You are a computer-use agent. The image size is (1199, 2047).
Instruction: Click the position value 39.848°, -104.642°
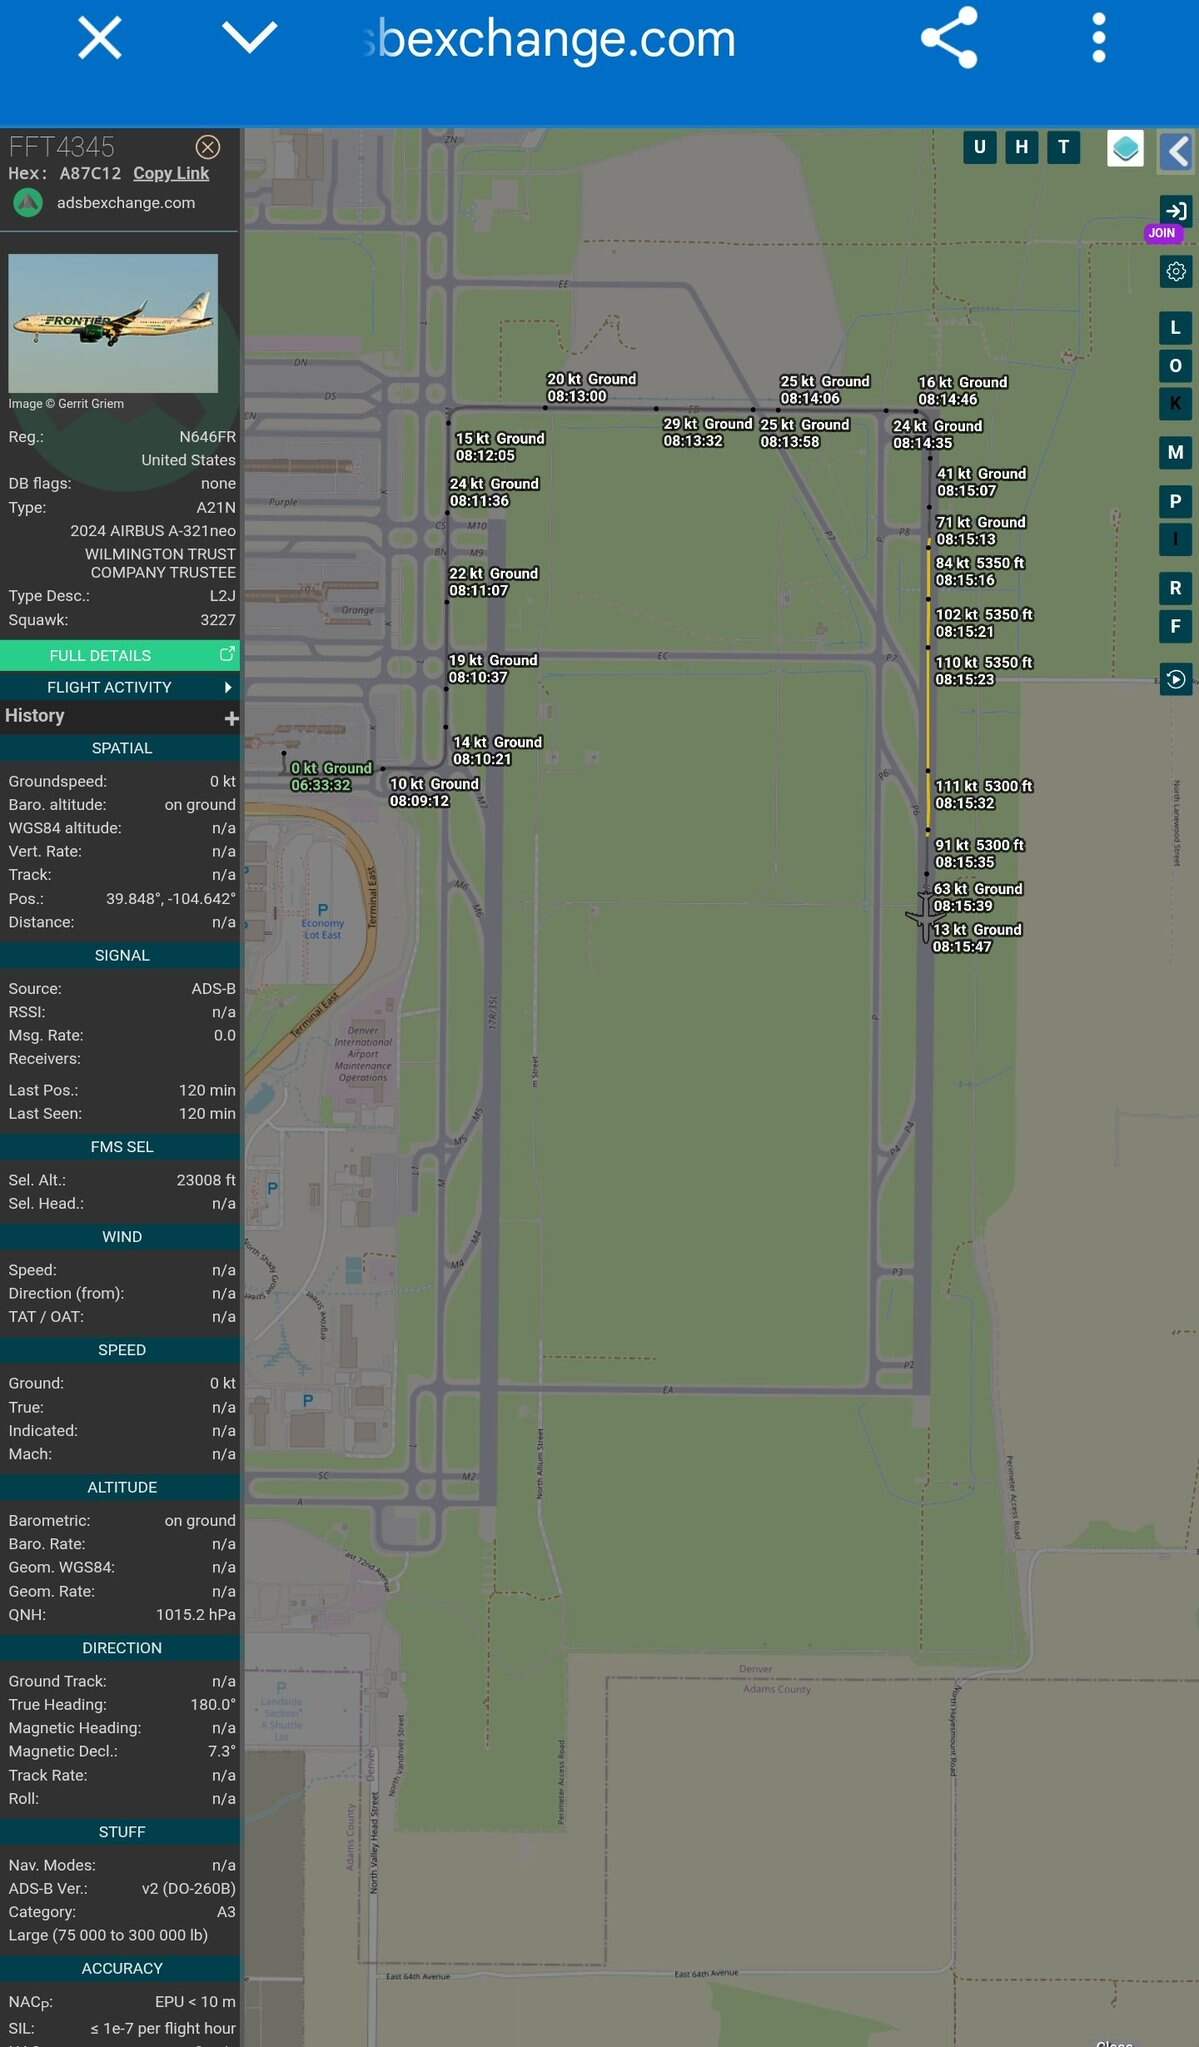pos(171,898)
